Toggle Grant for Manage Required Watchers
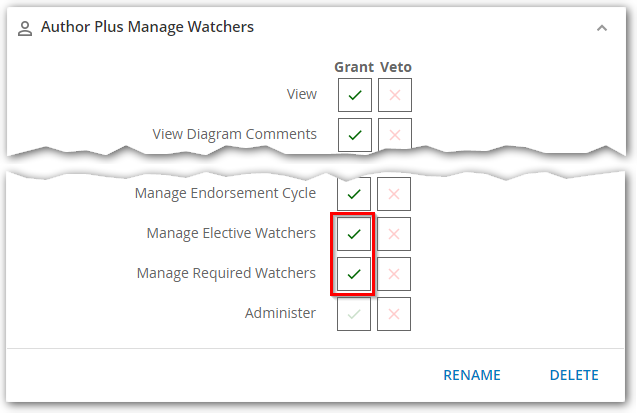Image resolution: width=639 pixels, height=415 pixels. tap(354, 273)
